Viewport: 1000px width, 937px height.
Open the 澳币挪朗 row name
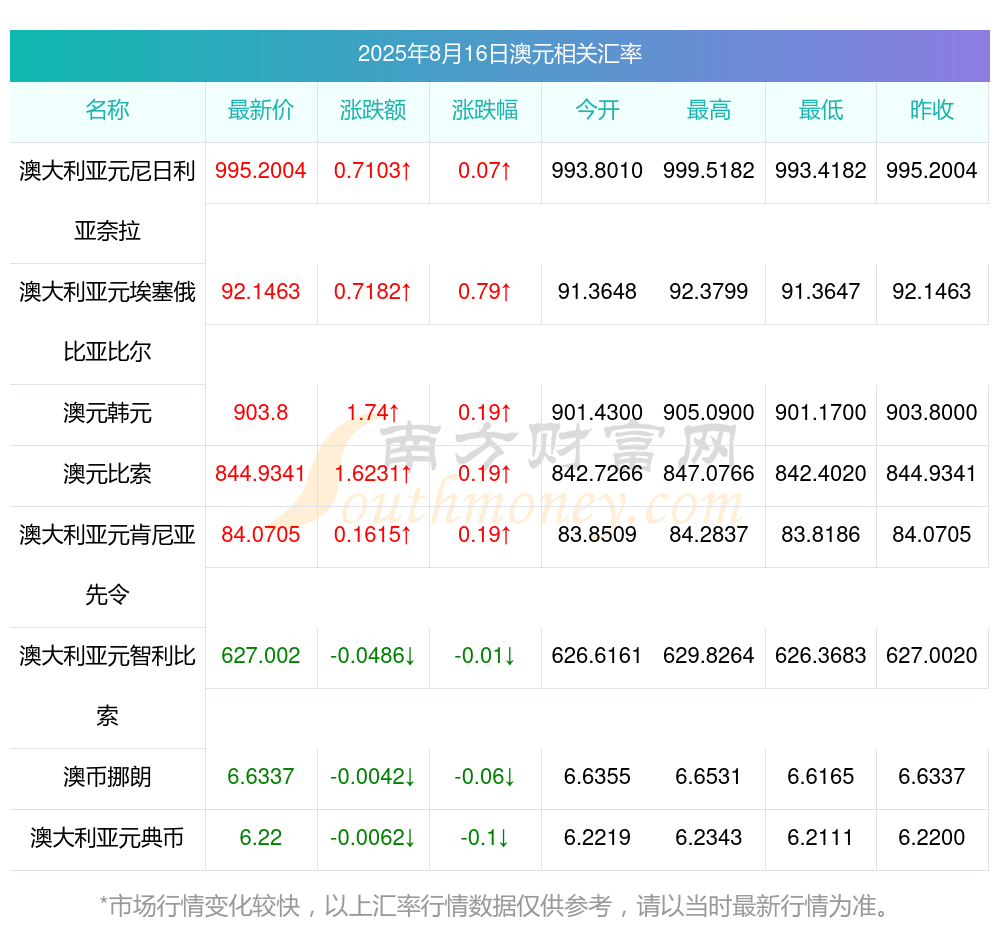(107, 776)
